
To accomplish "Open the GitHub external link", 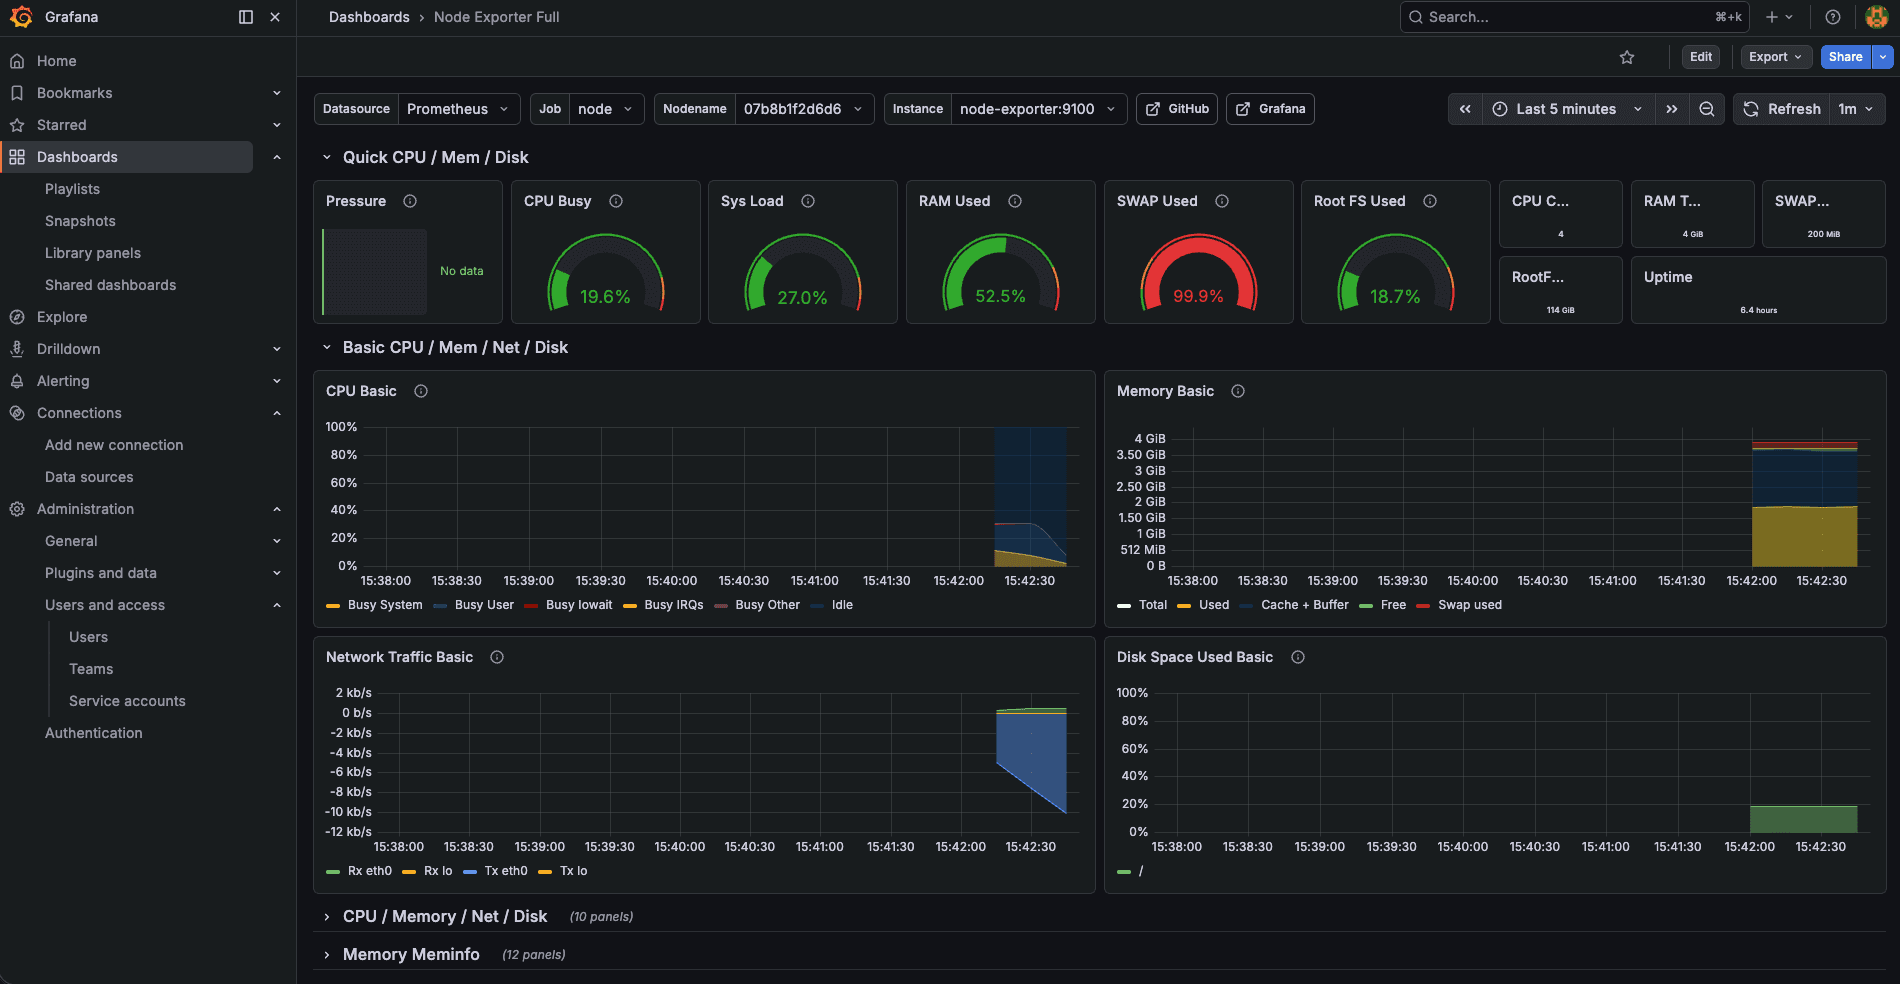I will point(1177,109).
